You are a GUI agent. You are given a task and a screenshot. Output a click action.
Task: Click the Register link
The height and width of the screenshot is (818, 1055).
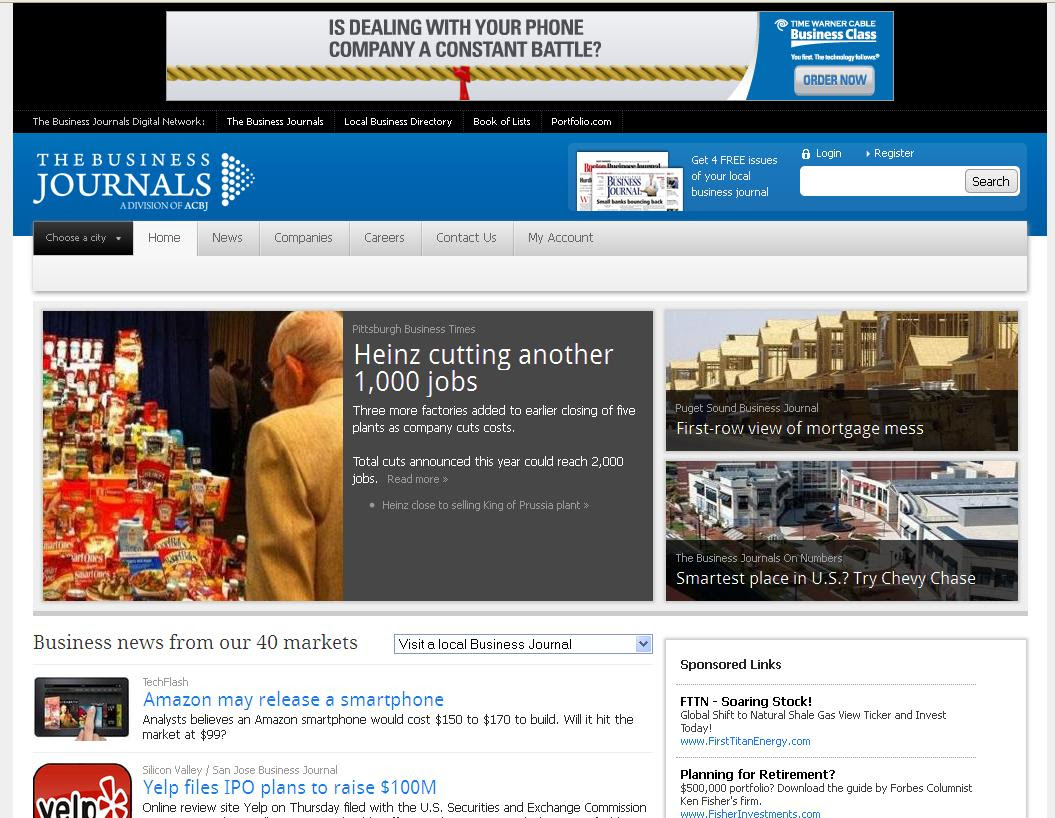894,153
